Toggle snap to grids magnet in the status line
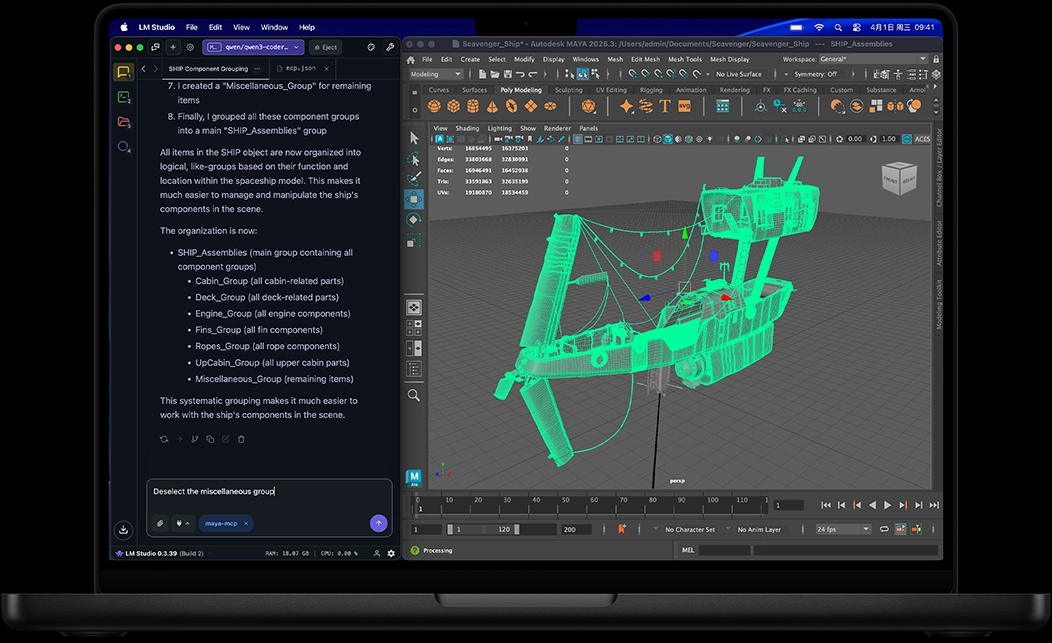Viewport: 1052px width, 643px height. (x=633, y=73)
